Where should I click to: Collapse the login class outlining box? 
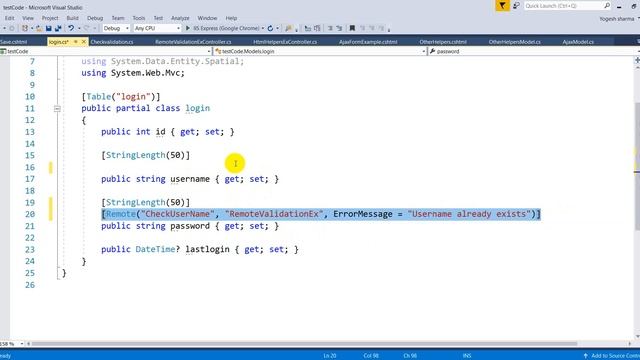click(57, 109)
